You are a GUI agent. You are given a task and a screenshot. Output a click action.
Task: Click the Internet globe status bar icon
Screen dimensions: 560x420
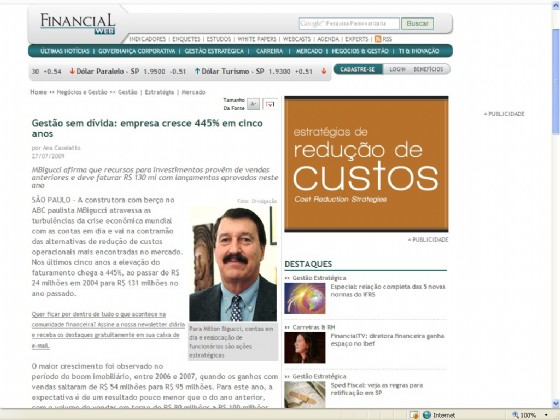(x=427, y=415)
